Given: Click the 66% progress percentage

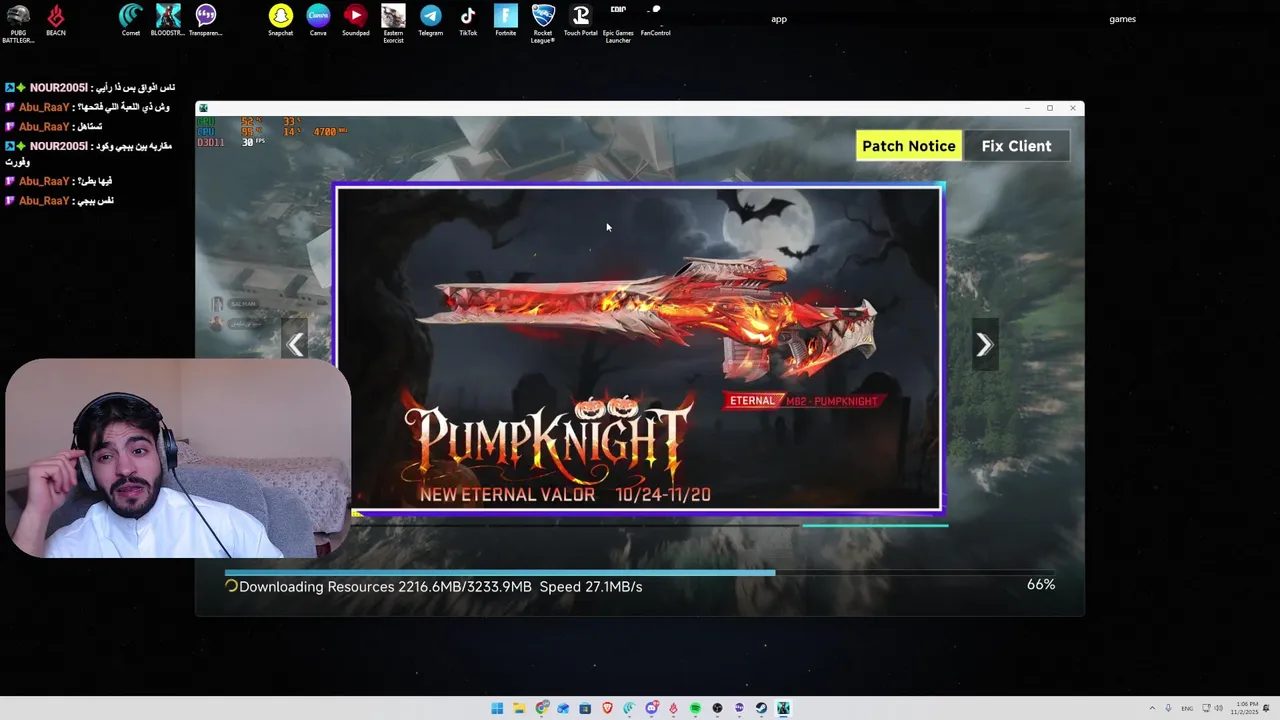Looking at the screenshot, I should tap(1041, 584).
